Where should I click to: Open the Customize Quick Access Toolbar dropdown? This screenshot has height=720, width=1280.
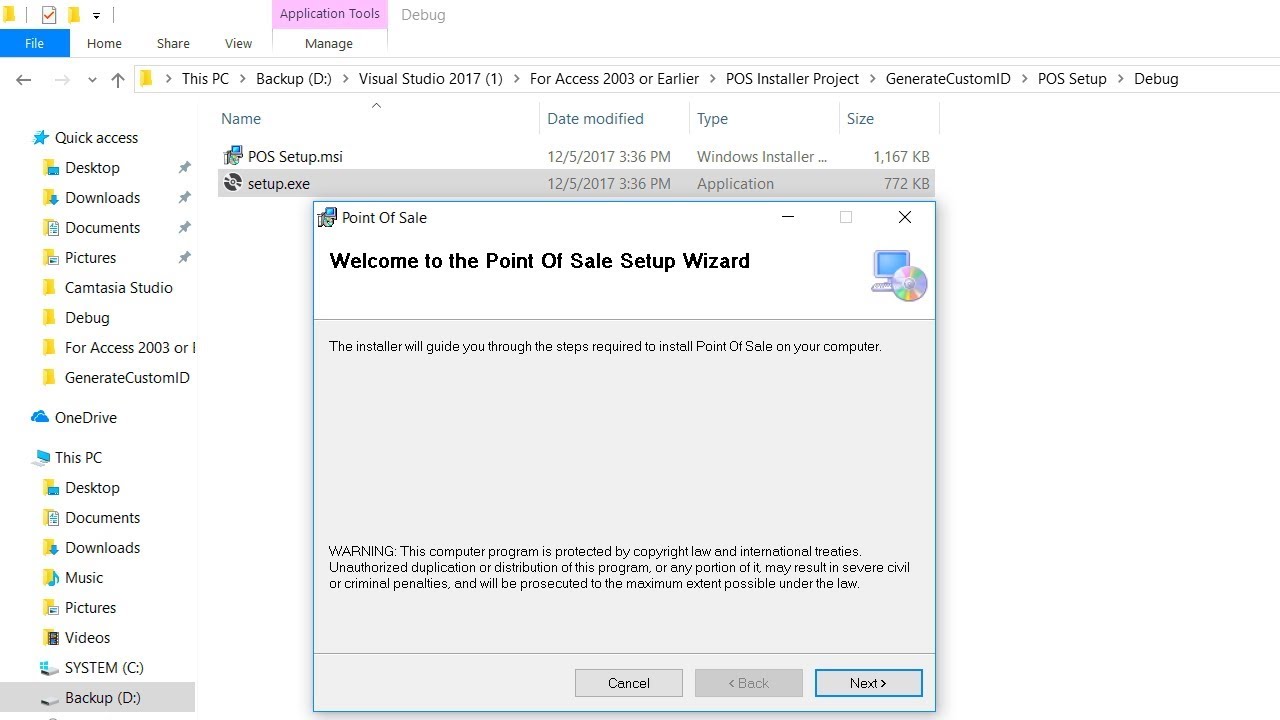click(96, 16)
